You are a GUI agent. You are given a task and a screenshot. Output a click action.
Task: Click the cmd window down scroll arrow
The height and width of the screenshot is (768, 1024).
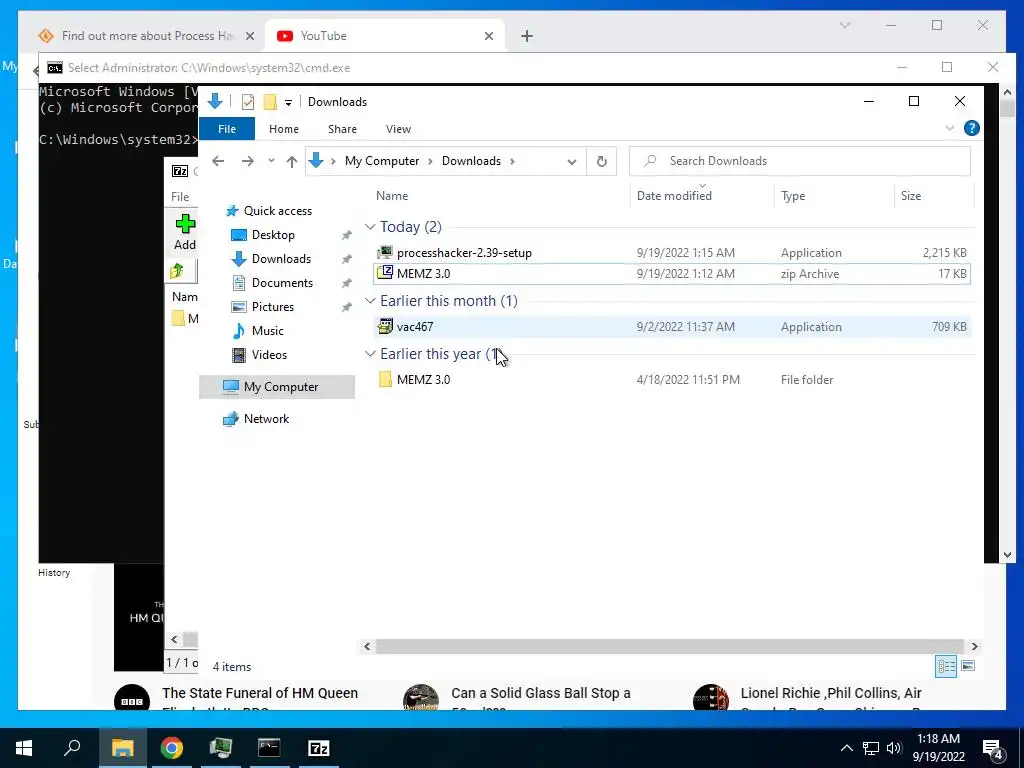click(1006, 555)
